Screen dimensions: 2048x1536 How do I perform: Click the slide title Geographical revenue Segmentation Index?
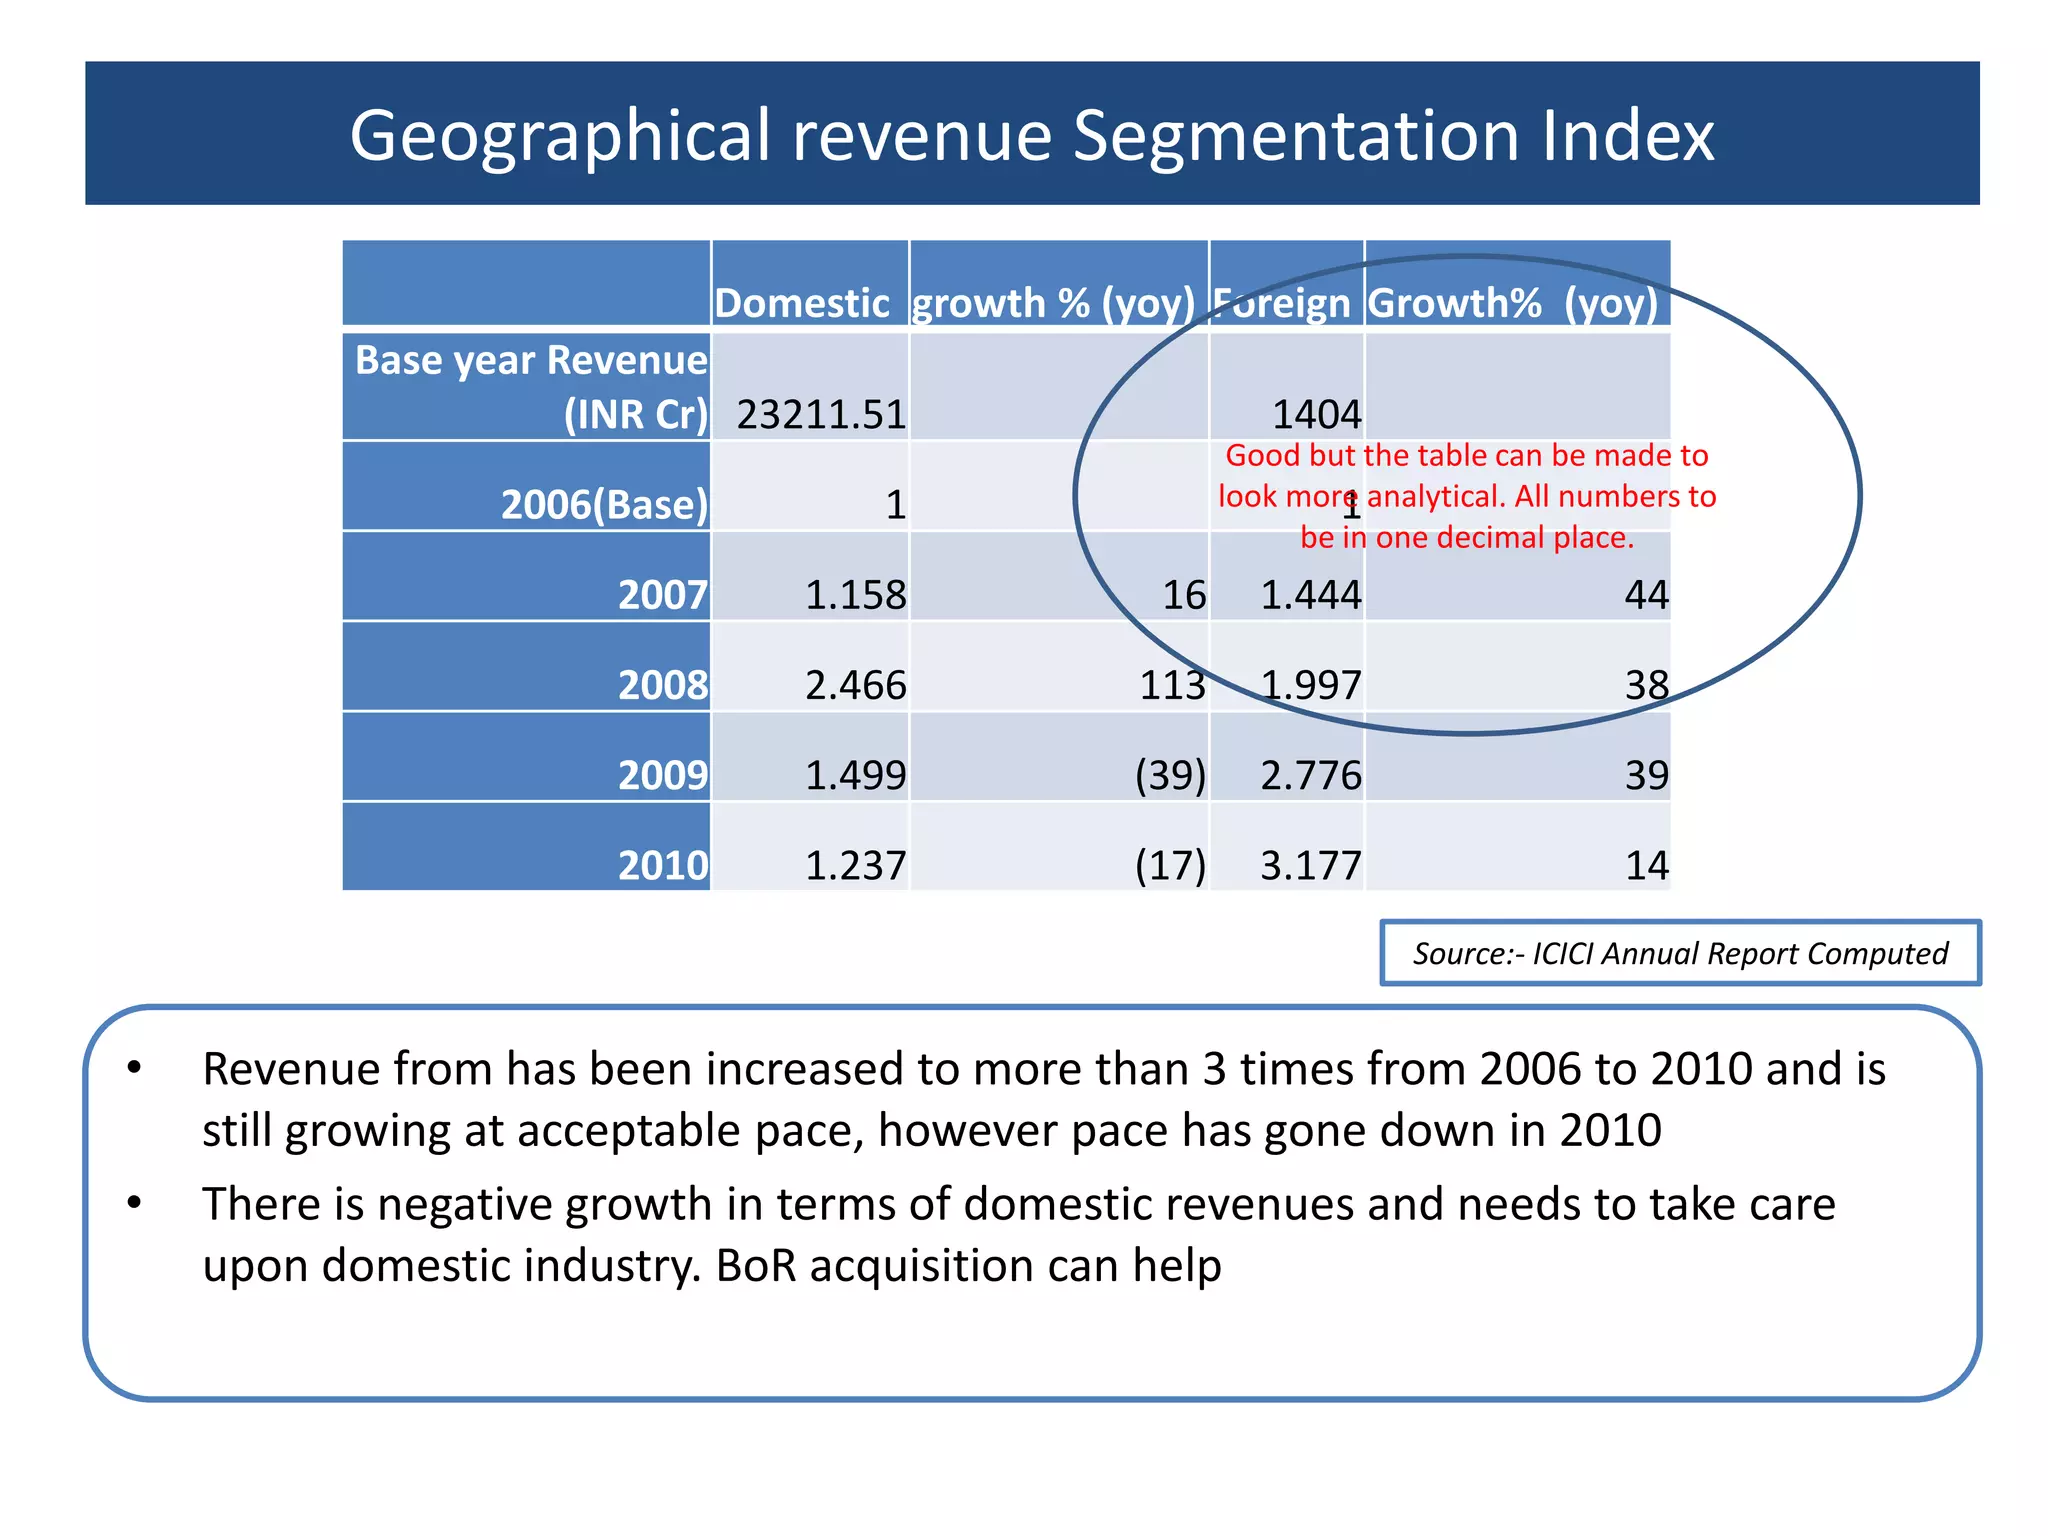[x=1031, y=135]
